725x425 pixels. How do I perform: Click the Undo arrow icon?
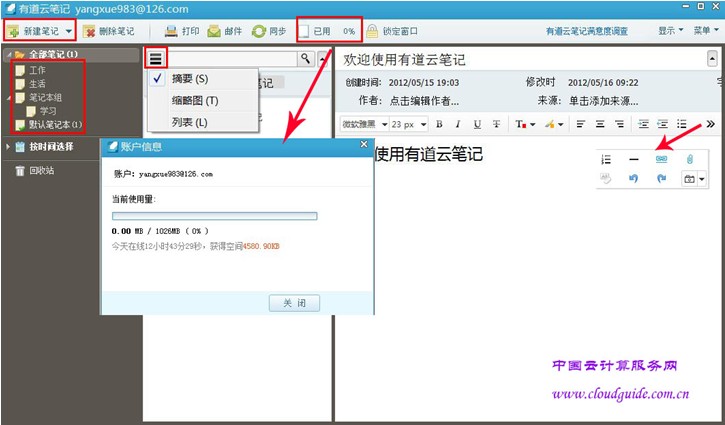[x=634, y=179]
